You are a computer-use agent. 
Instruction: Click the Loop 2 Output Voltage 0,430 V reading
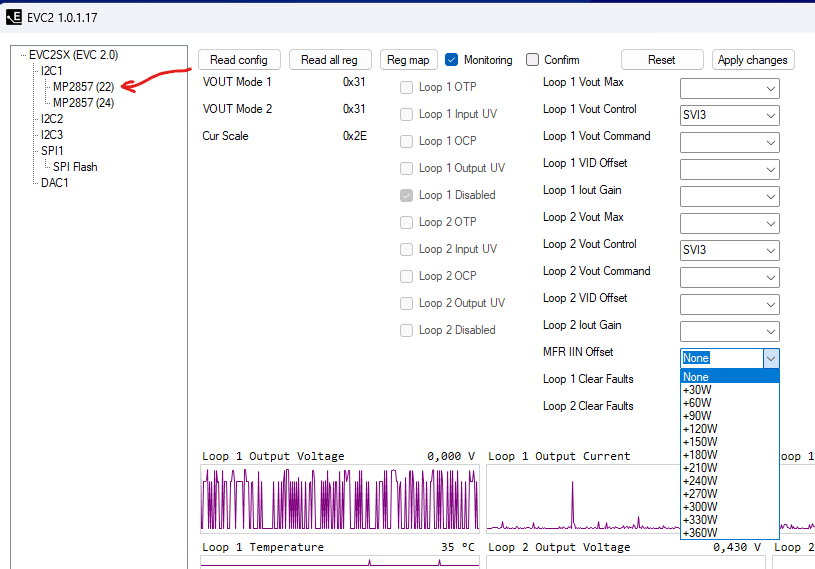[x=737, y=547]
